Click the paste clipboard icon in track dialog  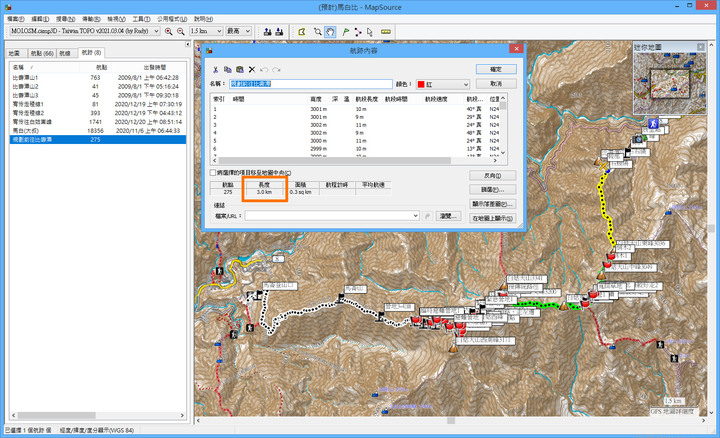239,69
